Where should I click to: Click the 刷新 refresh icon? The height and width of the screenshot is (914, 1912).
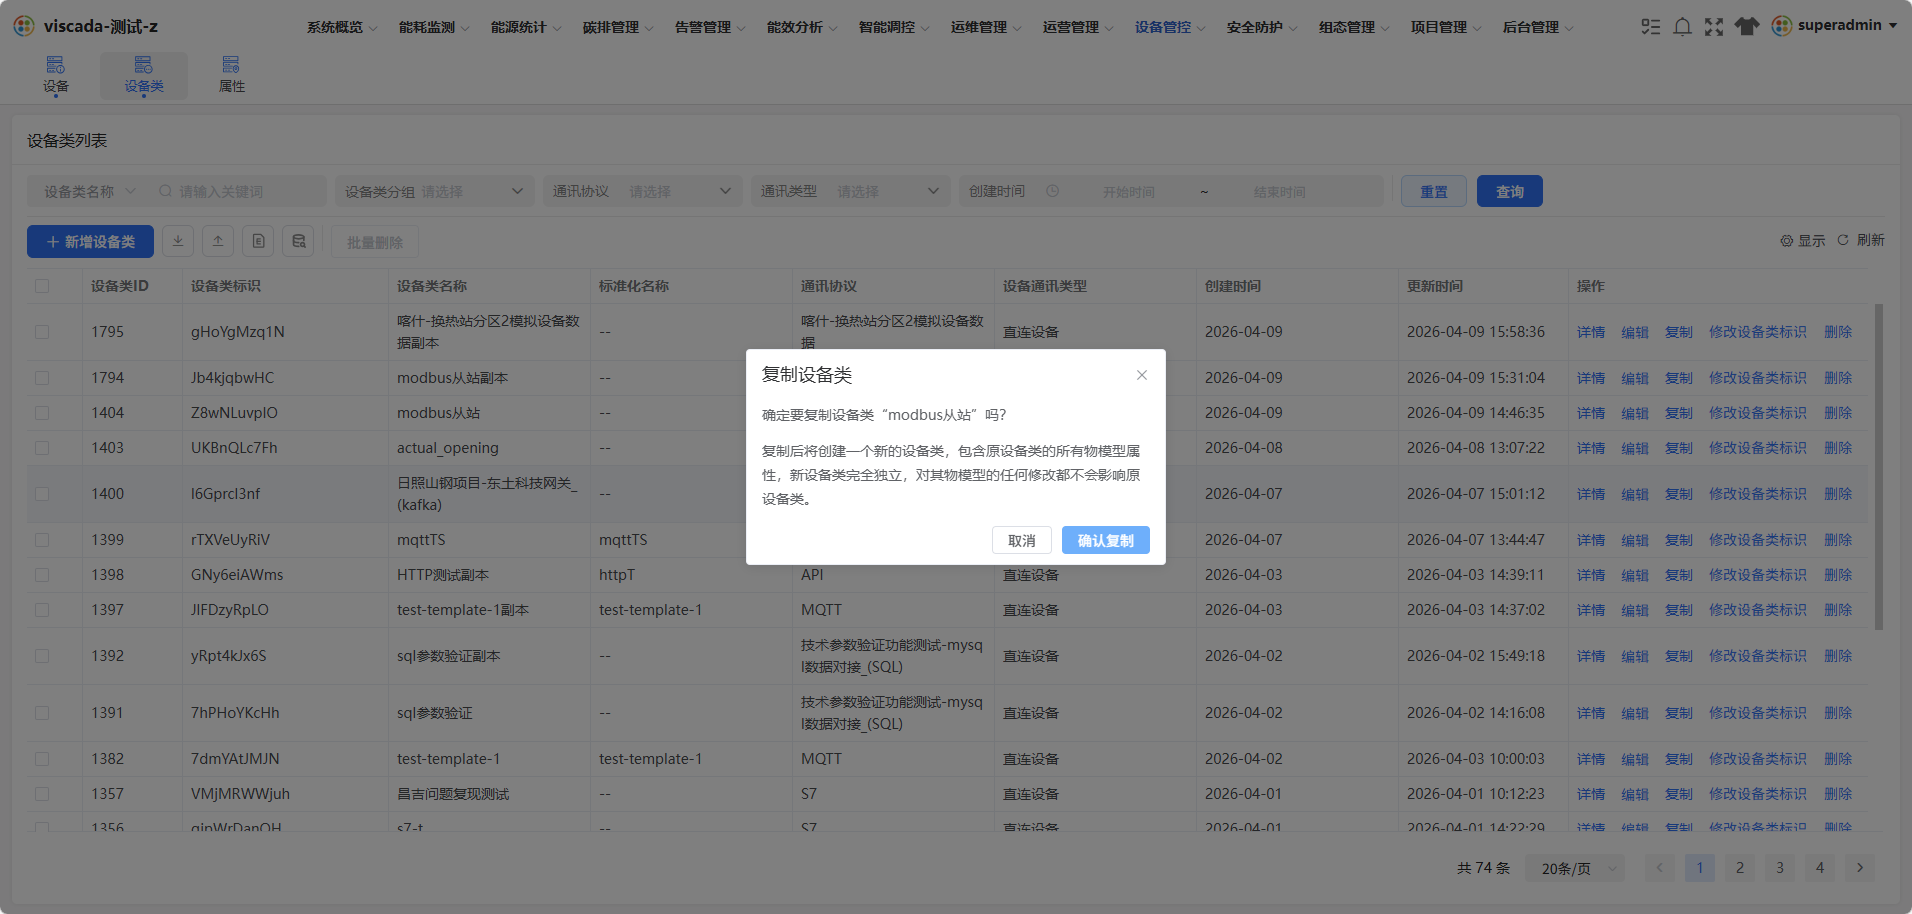(x=1843, y=240)
